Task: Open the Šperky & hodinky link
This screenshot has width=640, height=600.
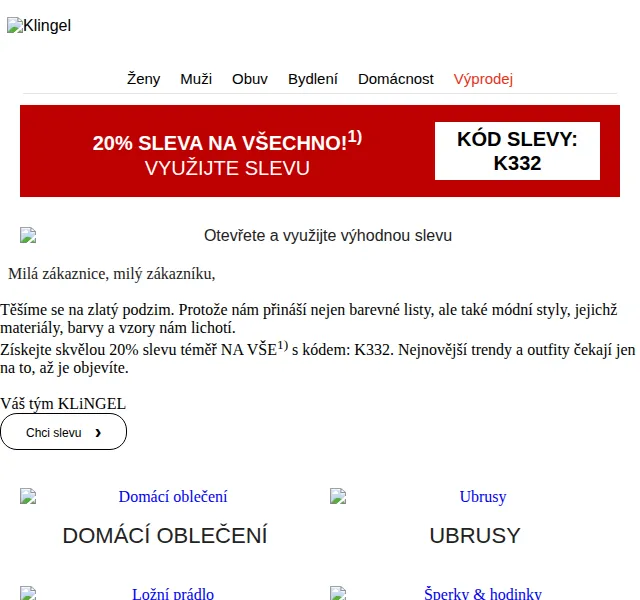Action: point(483,593)
